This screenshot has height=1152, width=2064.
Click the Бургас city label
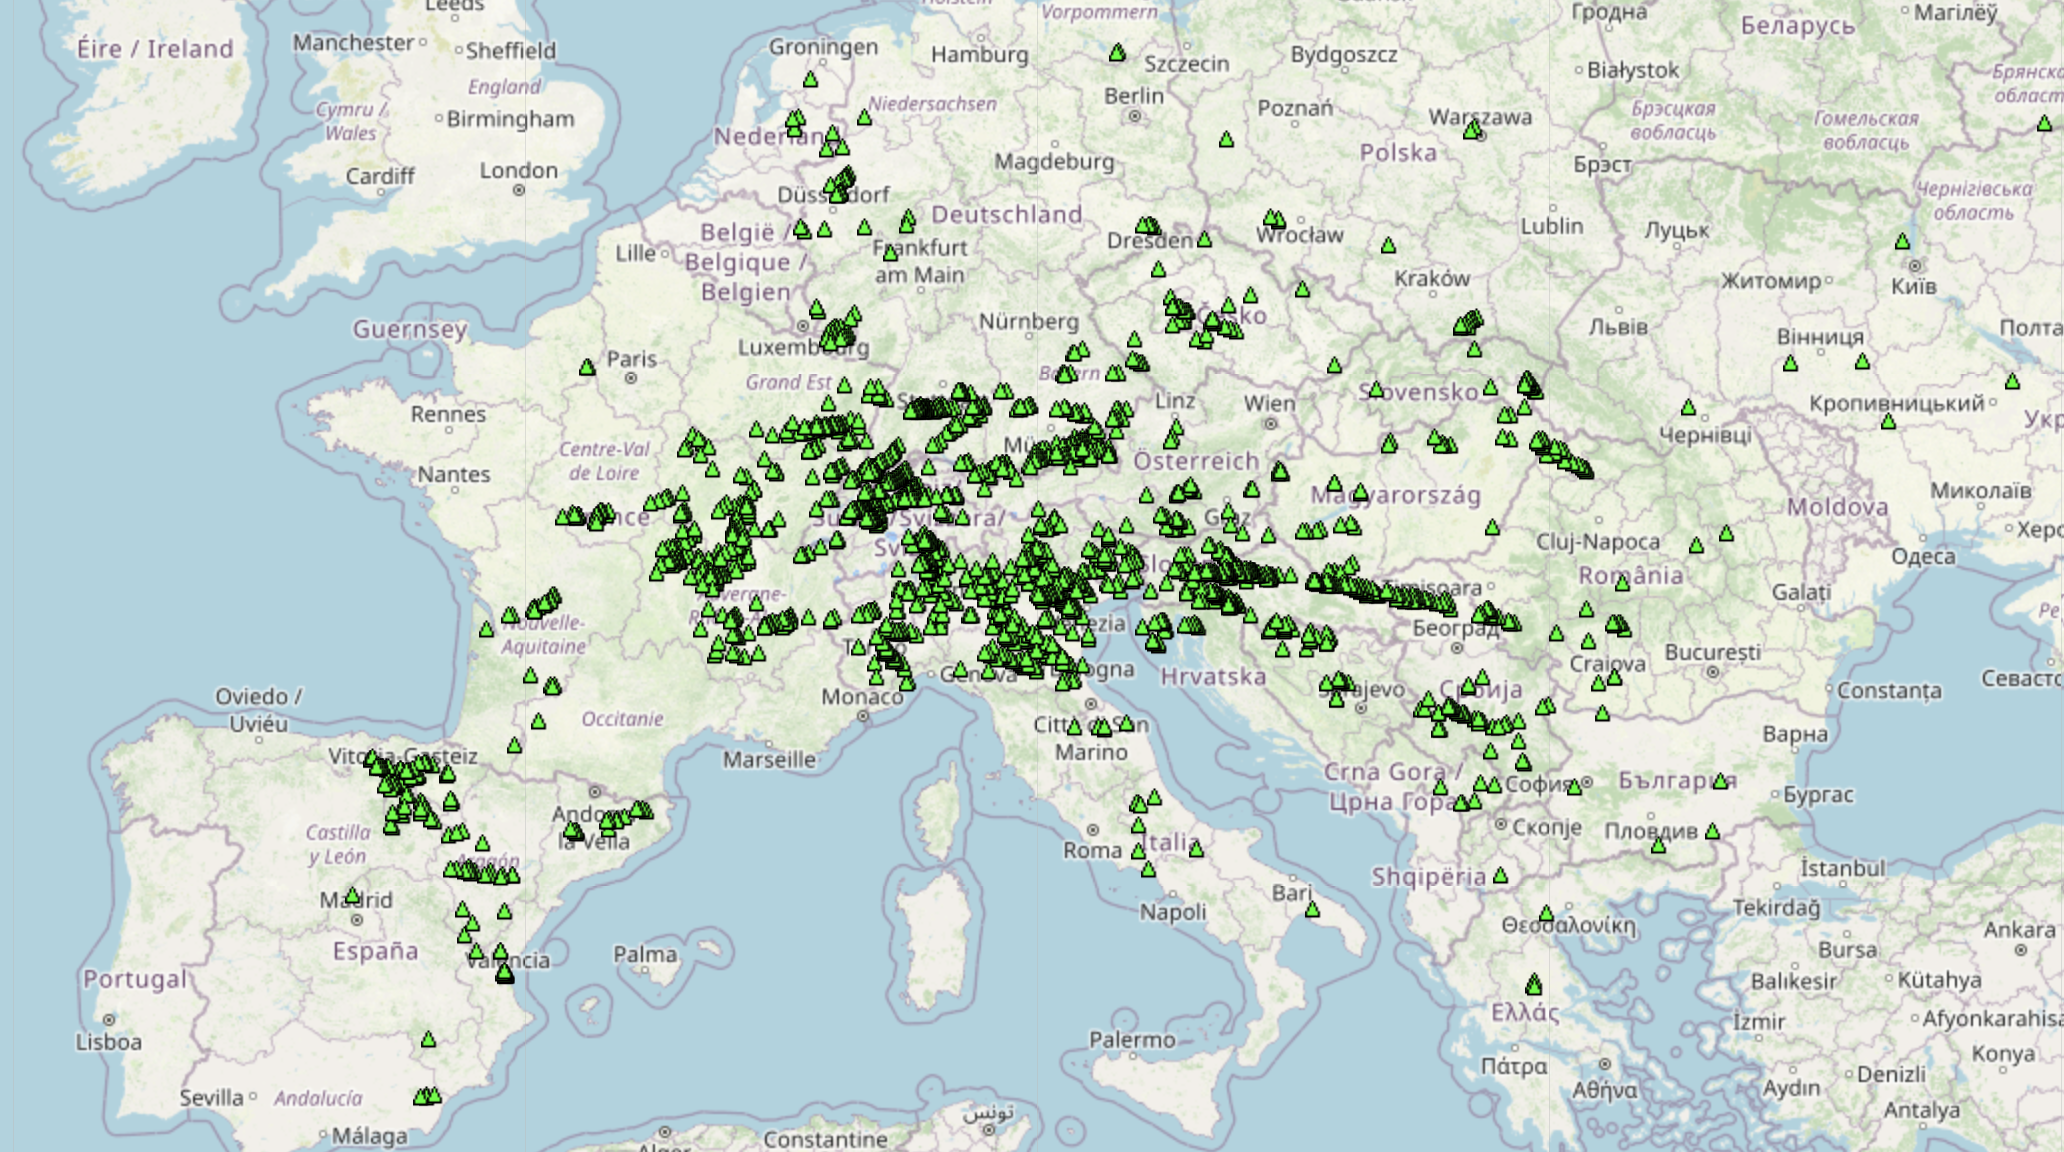[1818, 794]
